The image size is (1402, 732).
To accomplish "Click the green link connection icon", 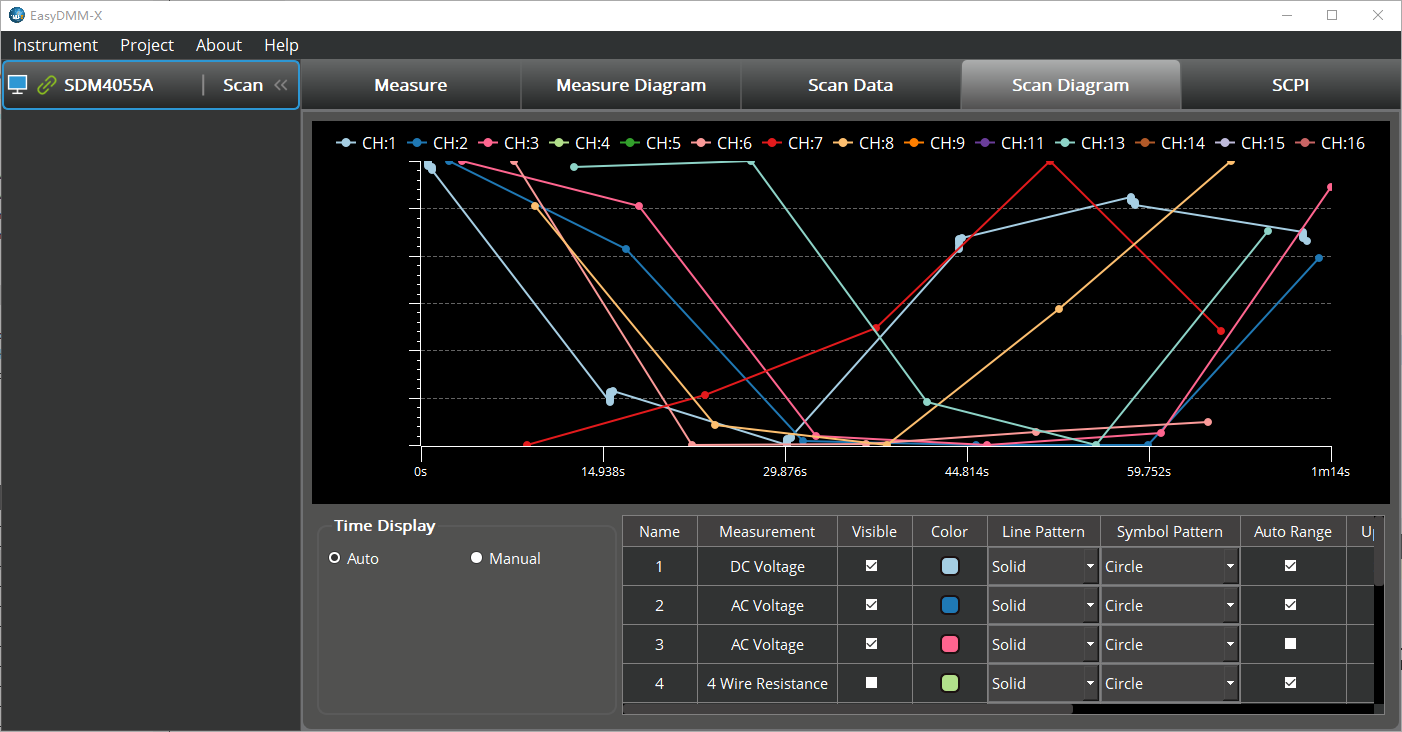I will click(46, 85).
